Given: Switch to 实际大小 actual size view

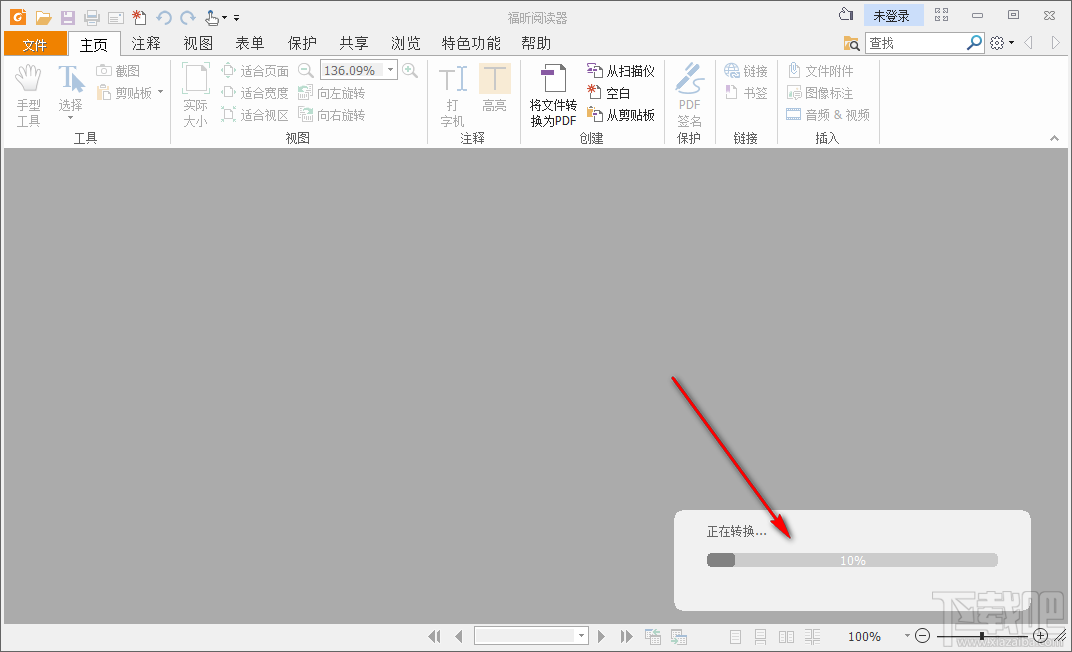Looking at the screenshot, I should [195, 92].
